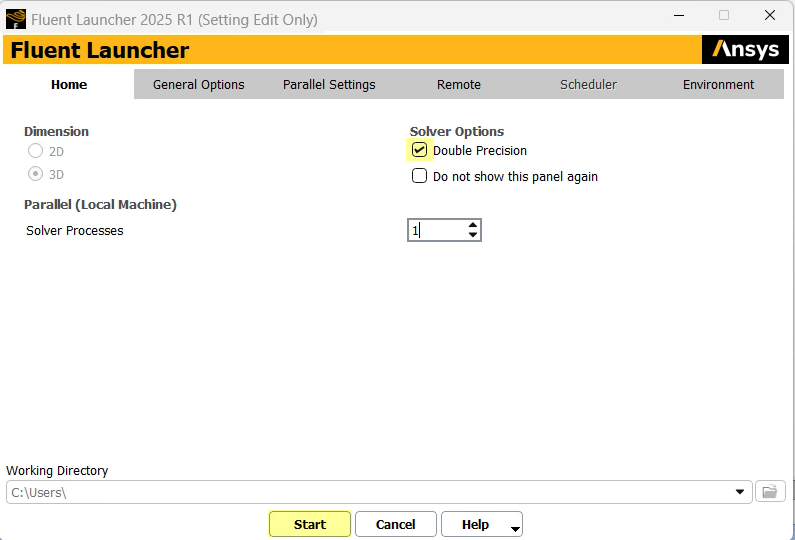Select the 2D dimension radio button
The image size is (795, 540).
tap(35, 151)
